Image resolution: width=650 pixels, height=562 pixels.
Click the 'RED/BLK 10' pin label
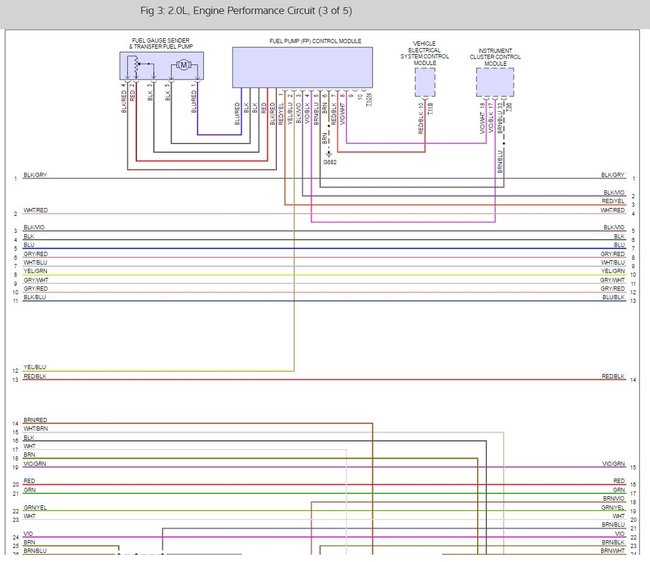421,119
